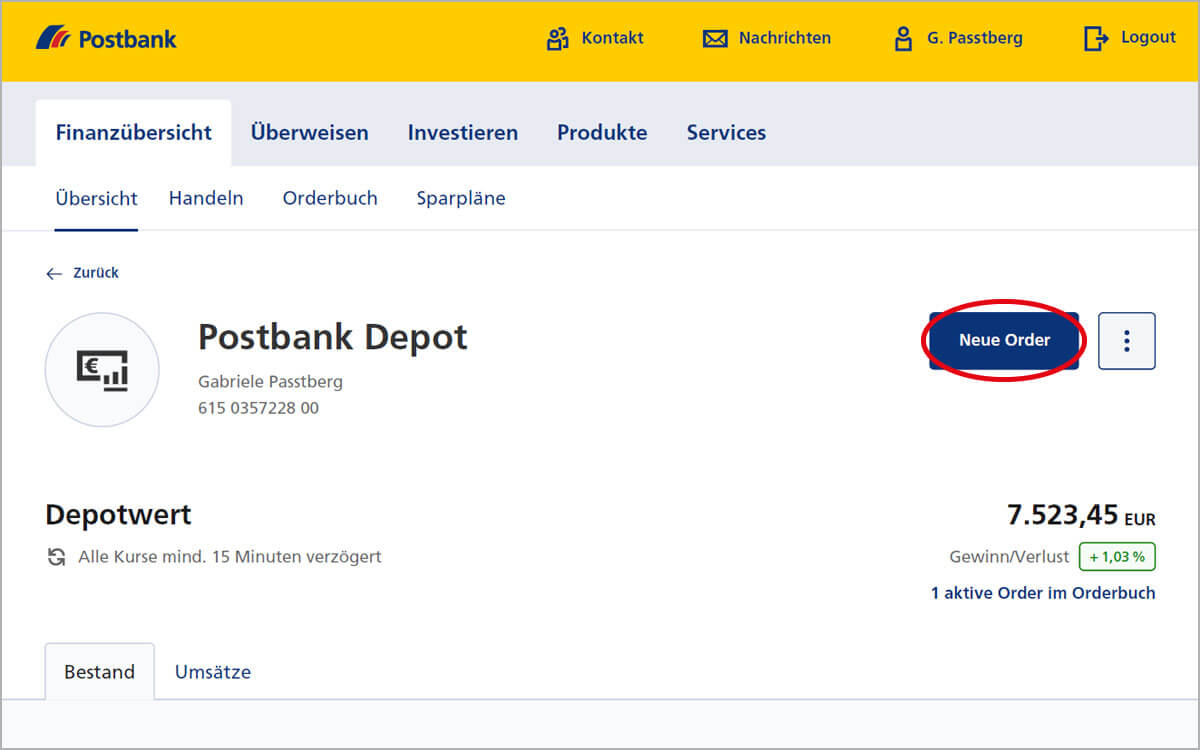Click the back arrow icon
Viewport: 1200px width, 750px height.
coord(54,273)
